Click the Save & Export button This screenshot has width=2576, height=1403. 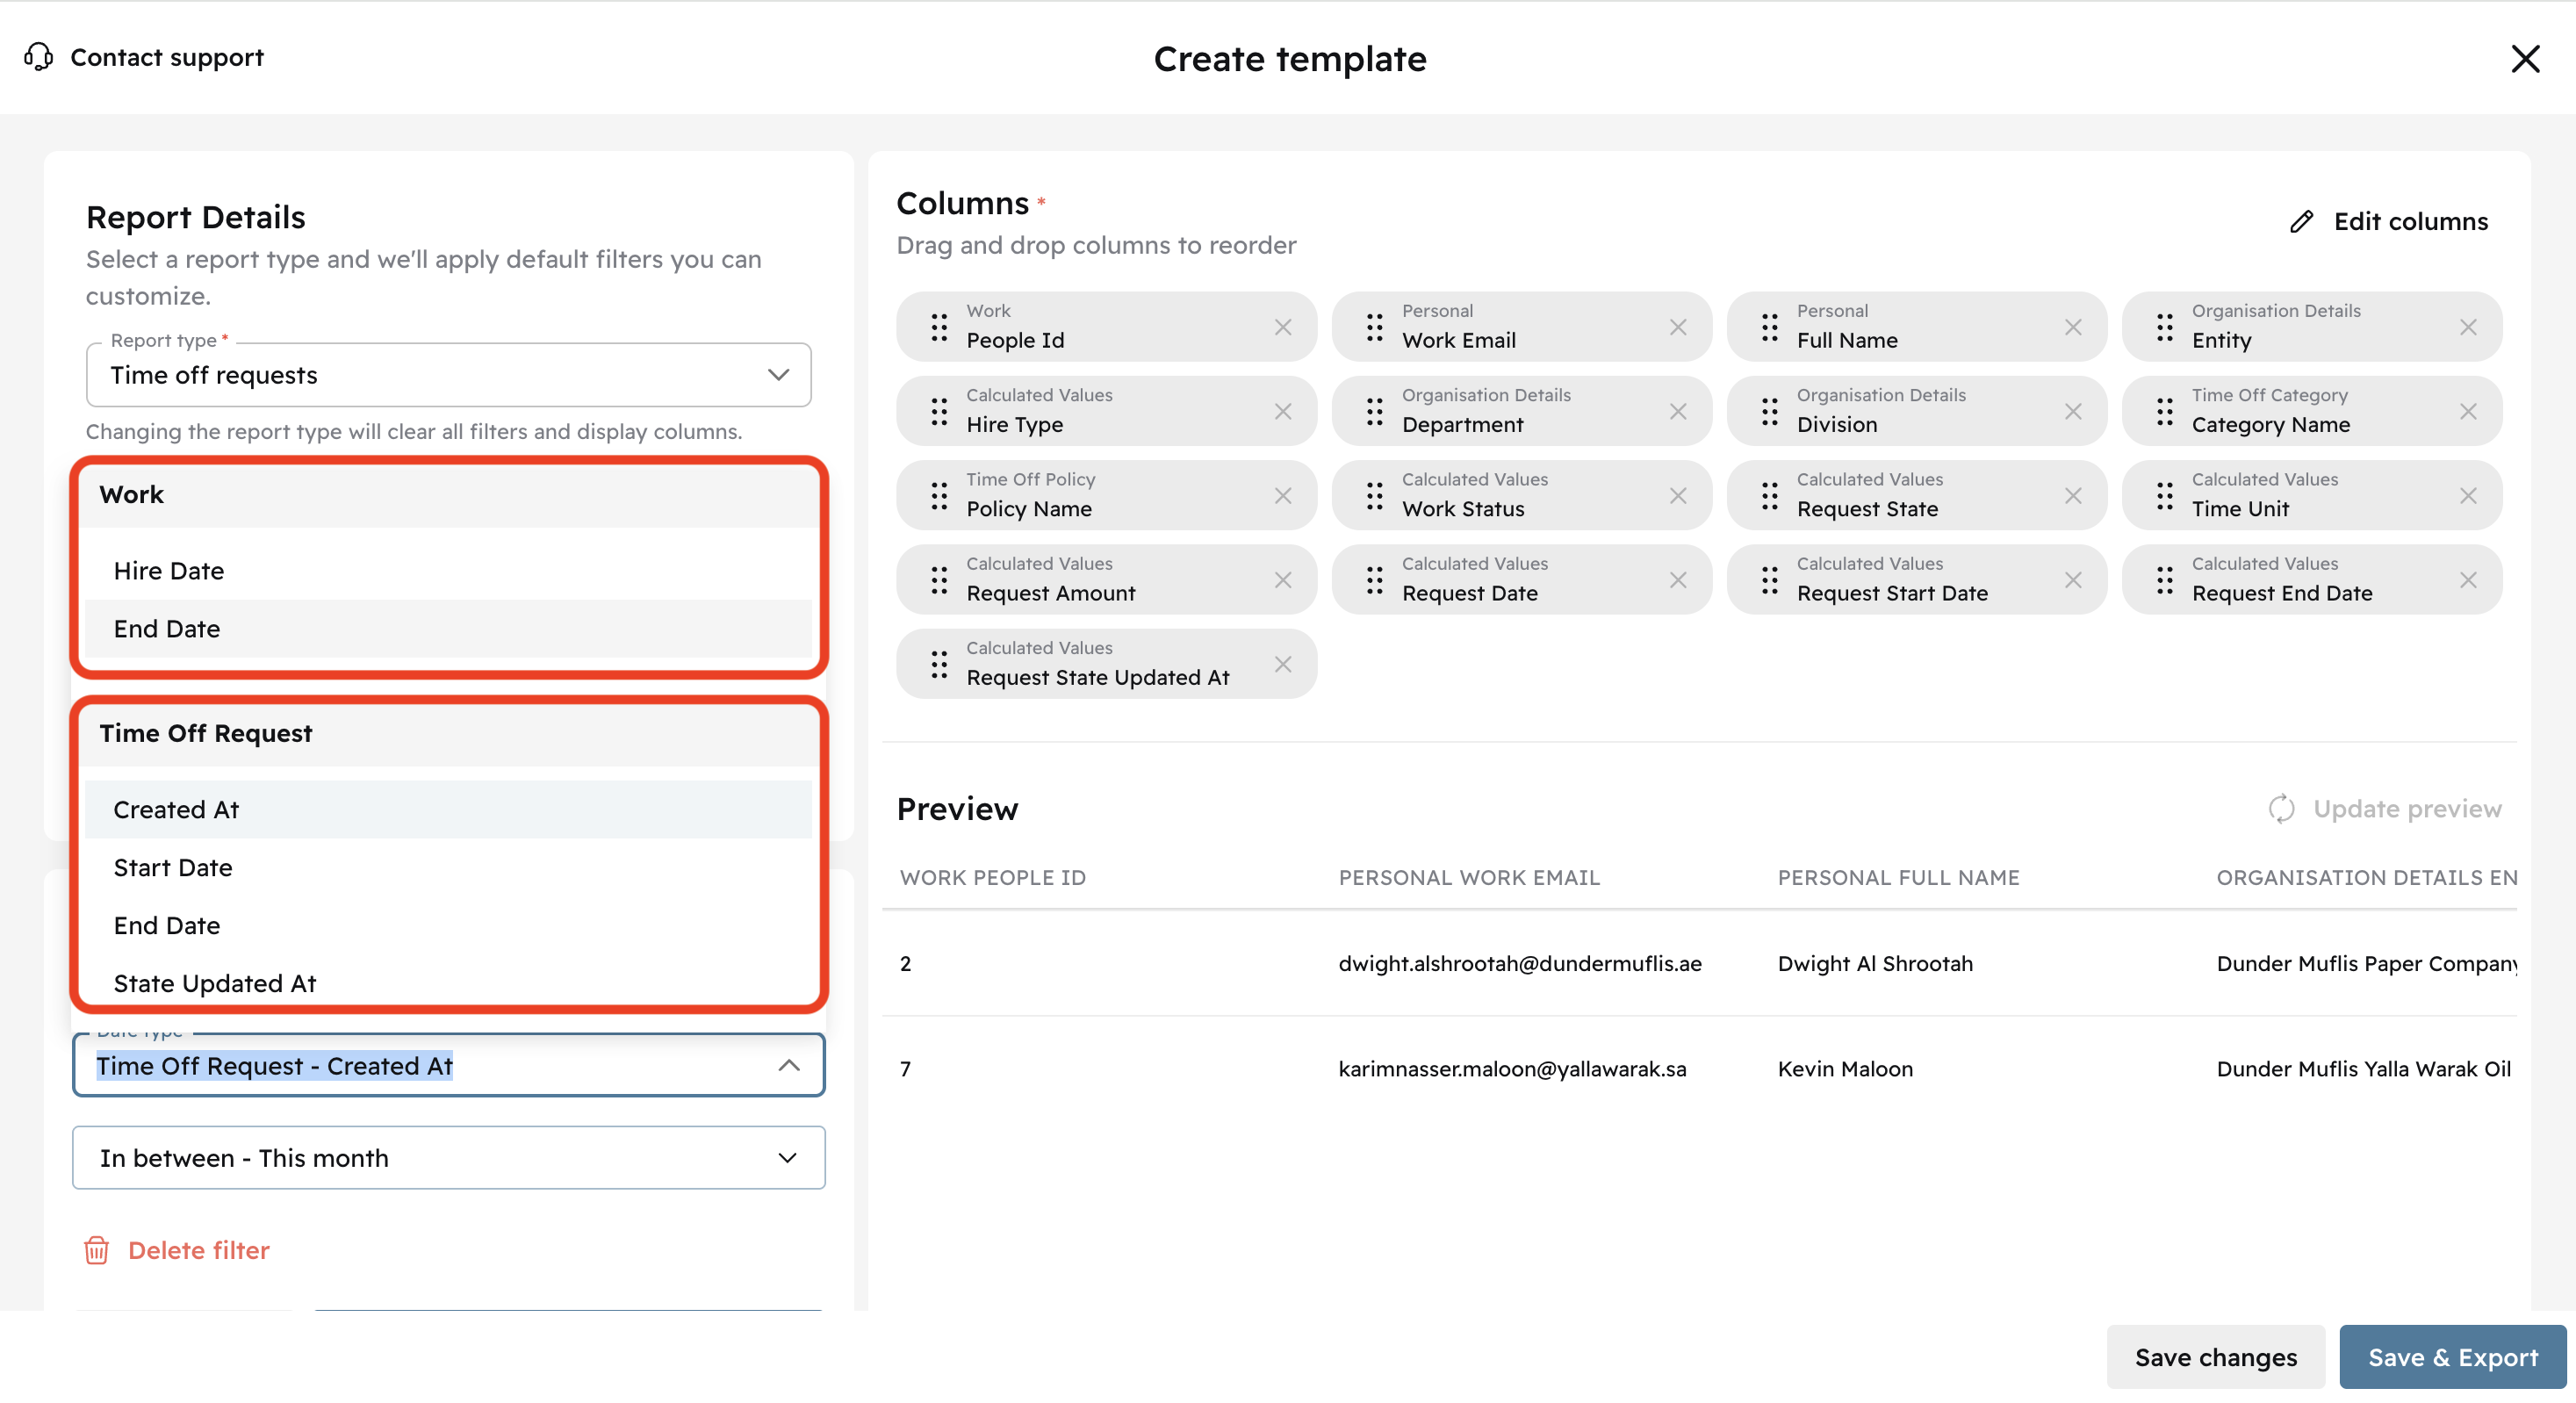[x=2452, y=1357]
